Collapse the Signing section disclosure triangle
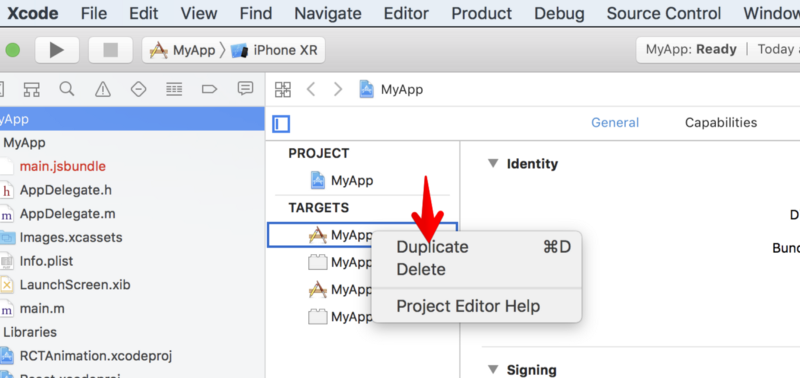Screen dimensions: 800x378 [492, 369]
